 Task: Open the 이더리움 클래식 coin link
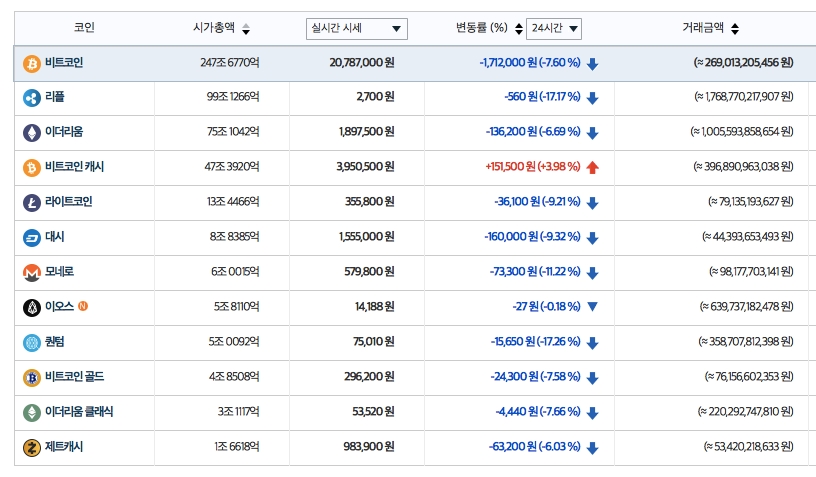click(79, 411)
